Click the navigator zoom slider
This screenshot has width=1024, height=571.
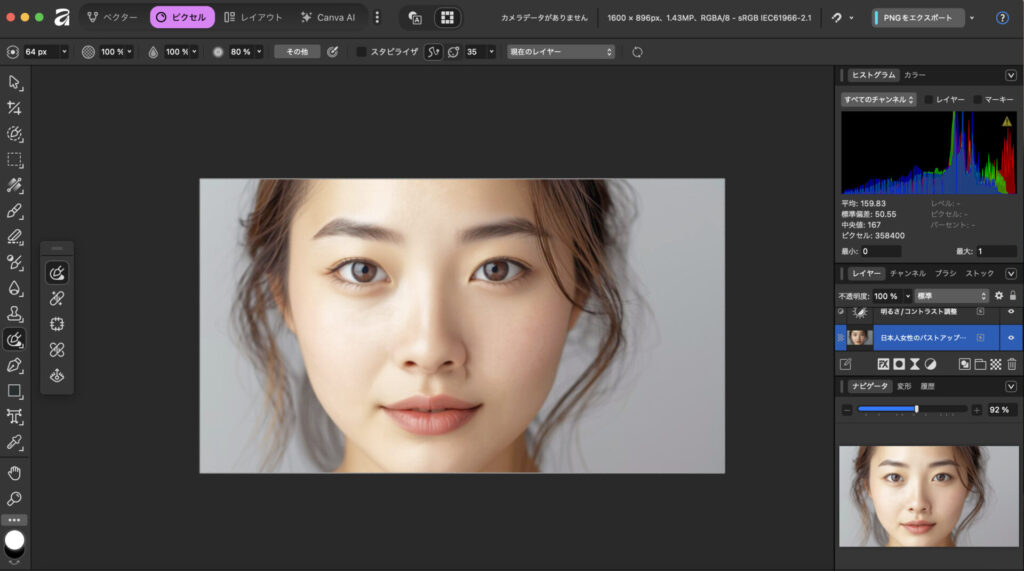pyautogui.click(x=911, y=409)
